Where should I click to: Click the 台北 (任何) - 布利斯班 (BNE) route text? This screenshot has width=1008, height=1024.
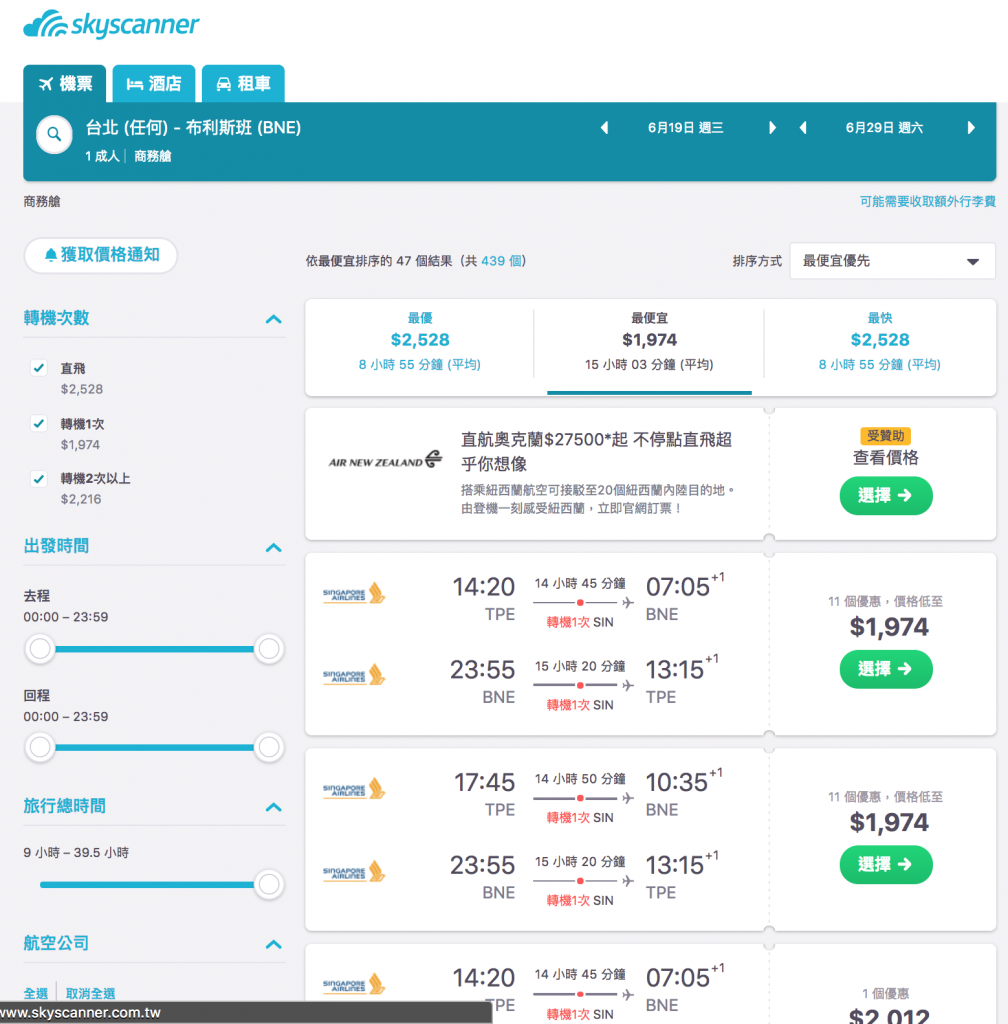click(193, 127)
